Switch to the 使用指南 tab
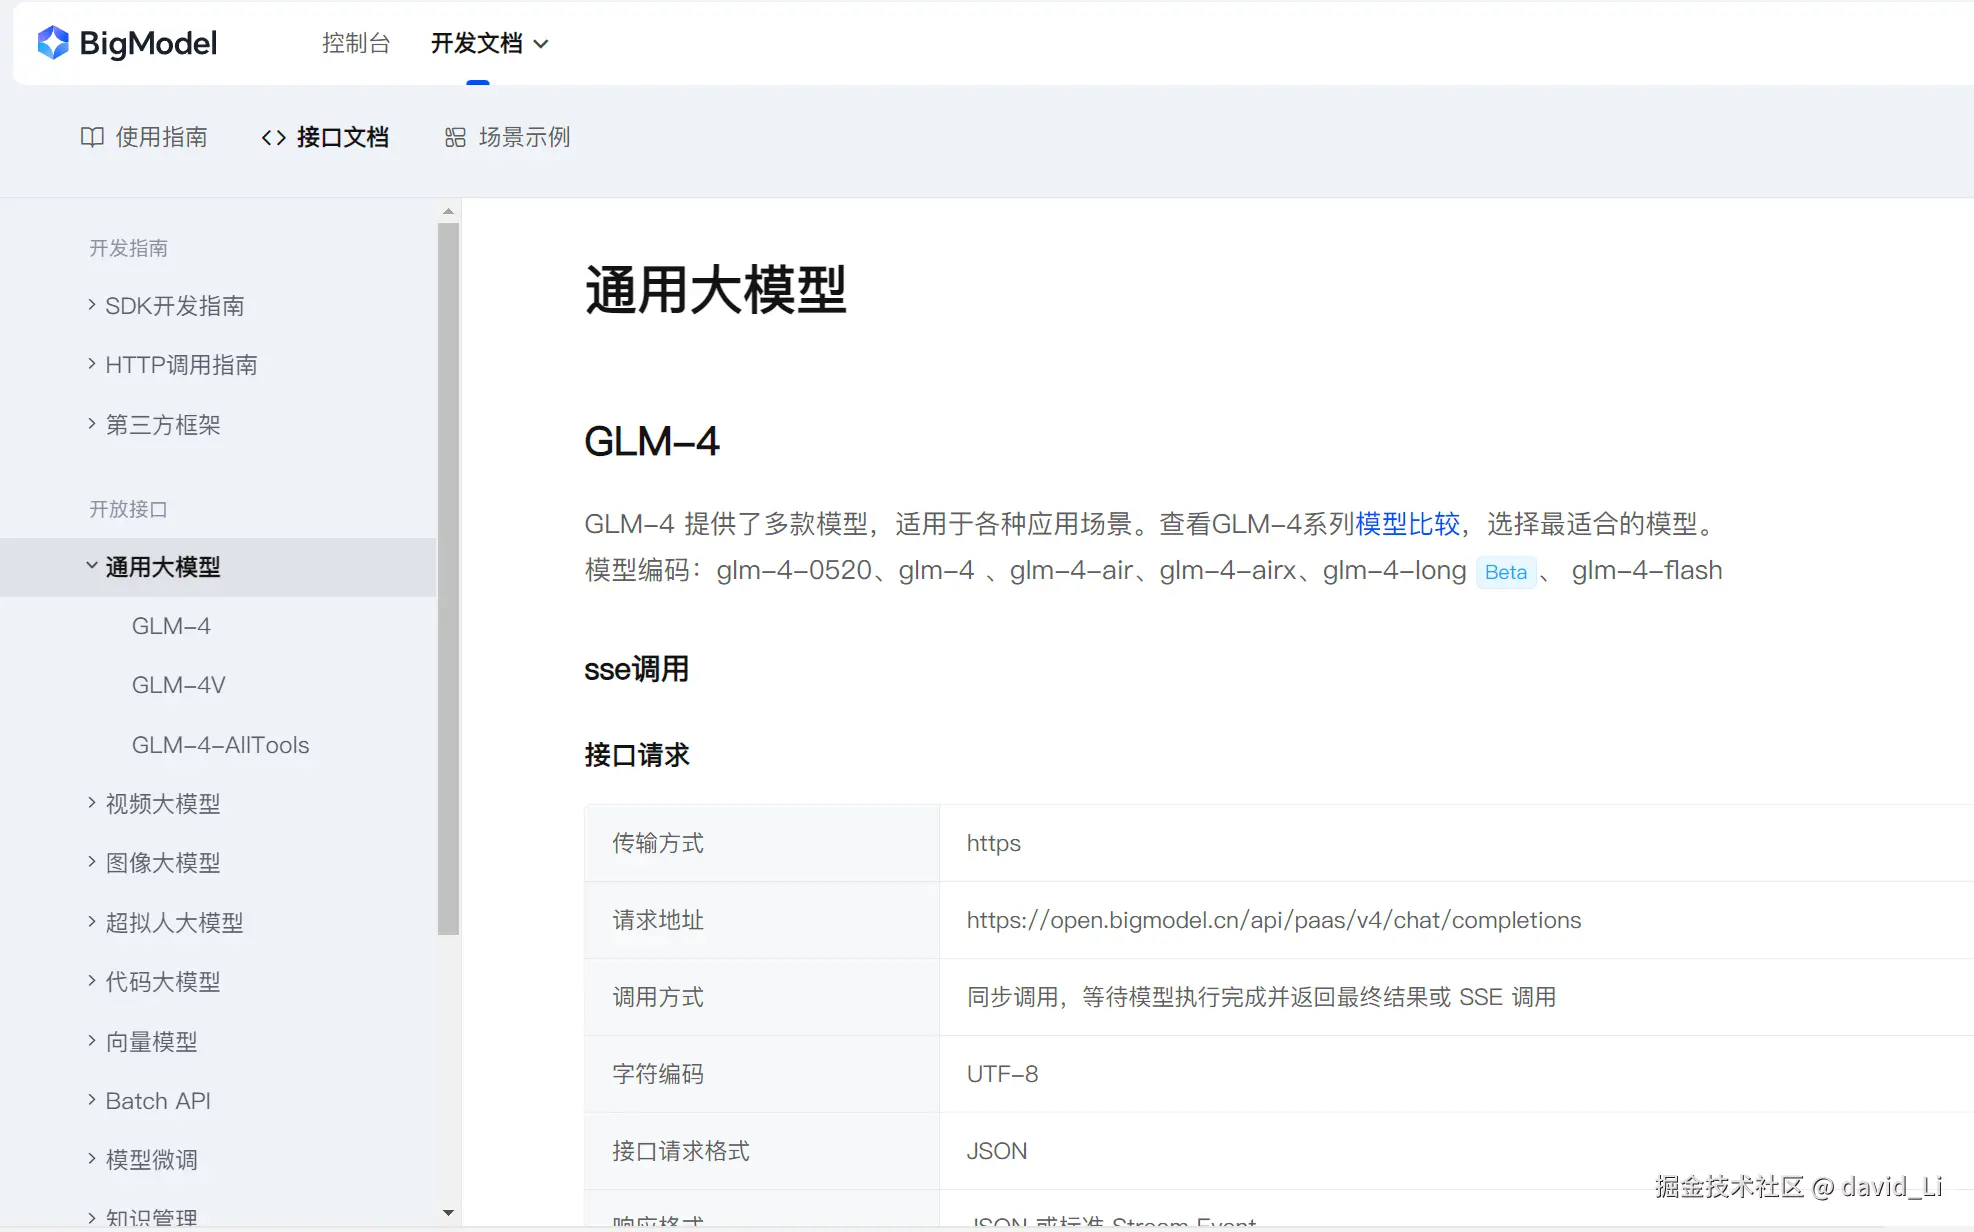This screenshot has height=1232, width=1974. 161,137
